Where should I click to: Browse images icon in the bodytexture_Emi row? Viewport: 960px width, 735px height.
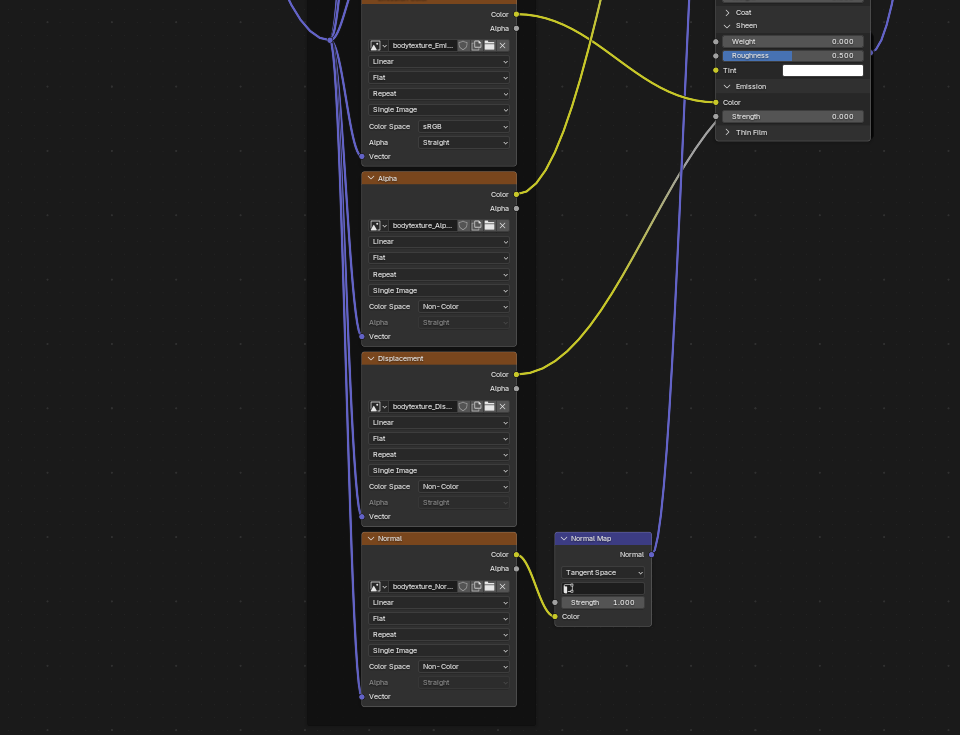378,45
